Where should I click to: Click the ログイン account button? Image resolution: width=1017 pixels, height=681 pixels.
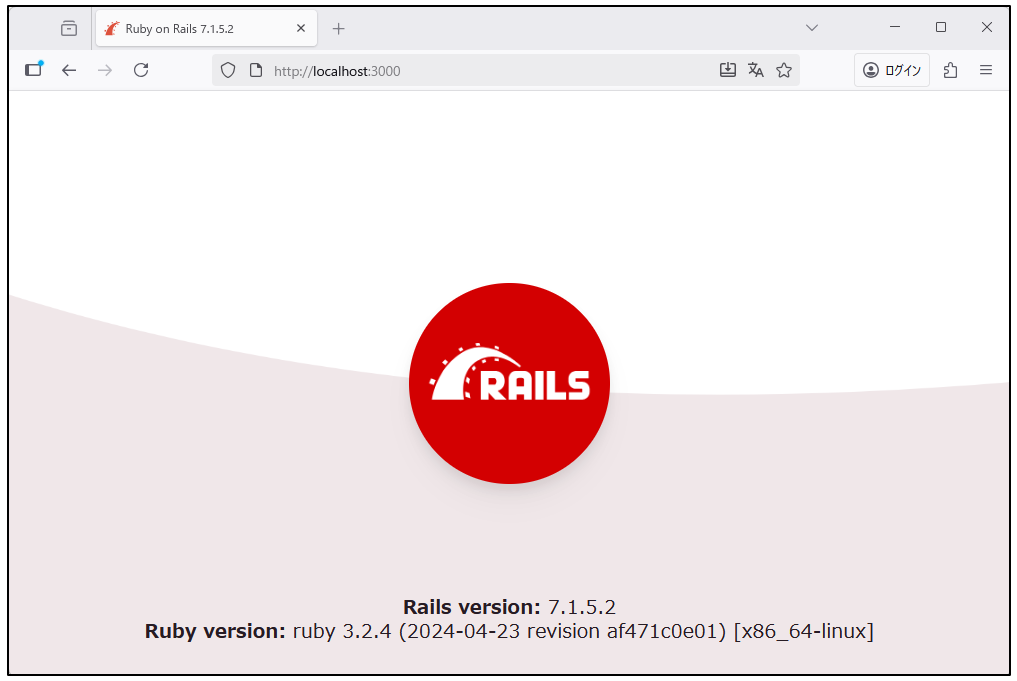[x=892, y=70]
